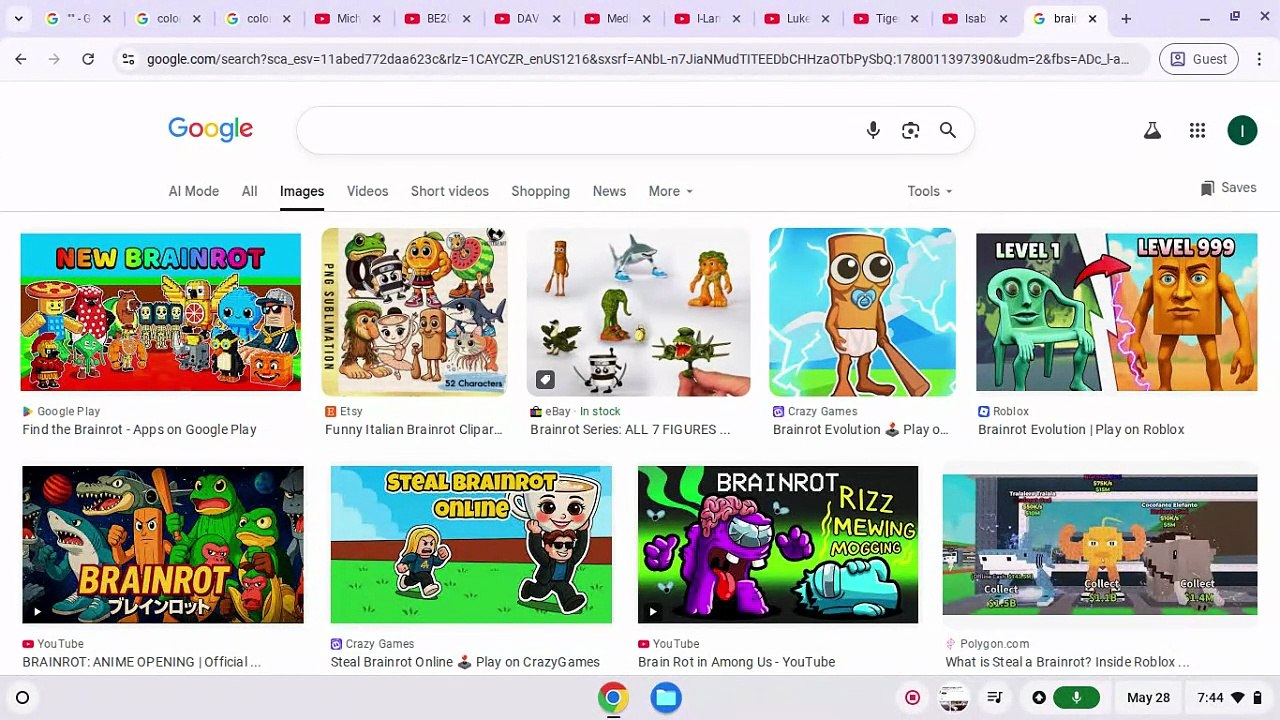Click the address bar URL
The width and height of the screenshot is (1280, 720).
637,59
